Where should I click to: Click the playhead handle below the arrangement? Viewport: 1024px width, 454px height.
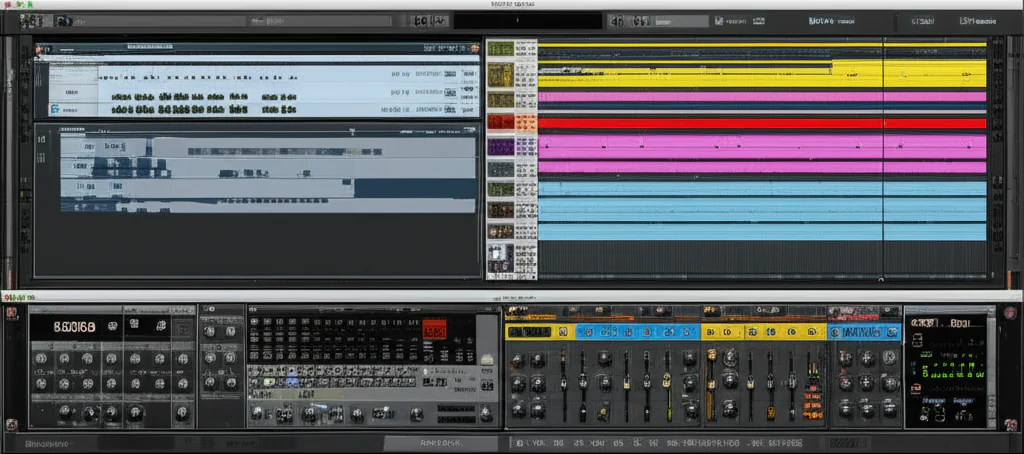click(880, 280)
